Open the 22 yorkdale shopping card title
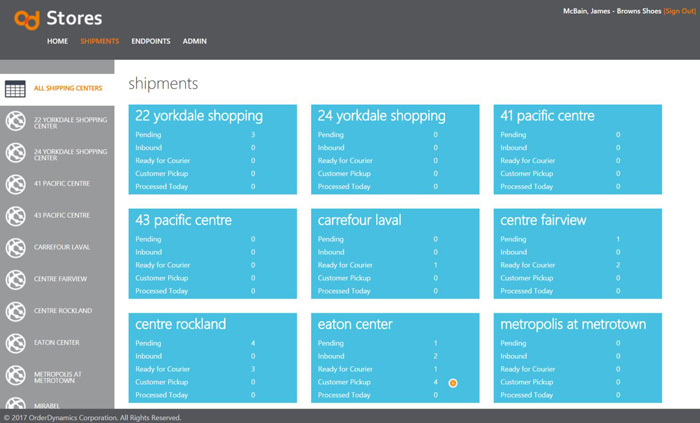700x423 pixels. pyautogui.click(x=199, y=116)
